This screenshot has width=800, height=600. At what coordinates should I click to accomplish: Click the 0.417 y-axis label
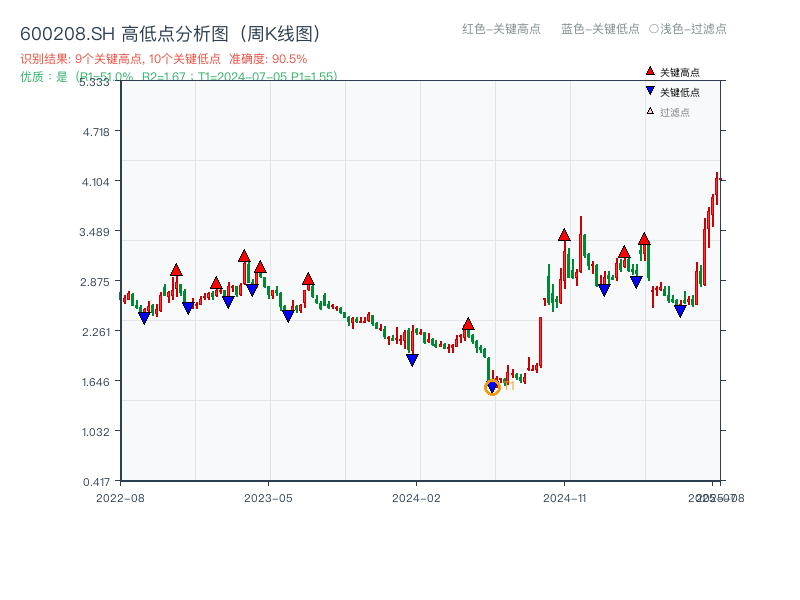(96, 482)
